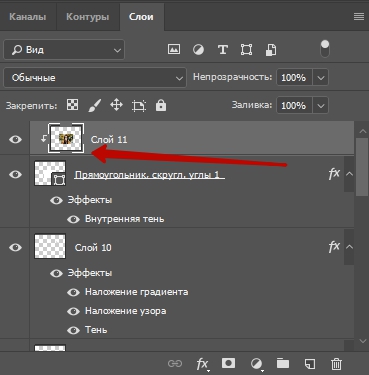Hide the Прямоугольник скругл. углы 1 layer
Screen dimensions: 369x375
[15, 174]
